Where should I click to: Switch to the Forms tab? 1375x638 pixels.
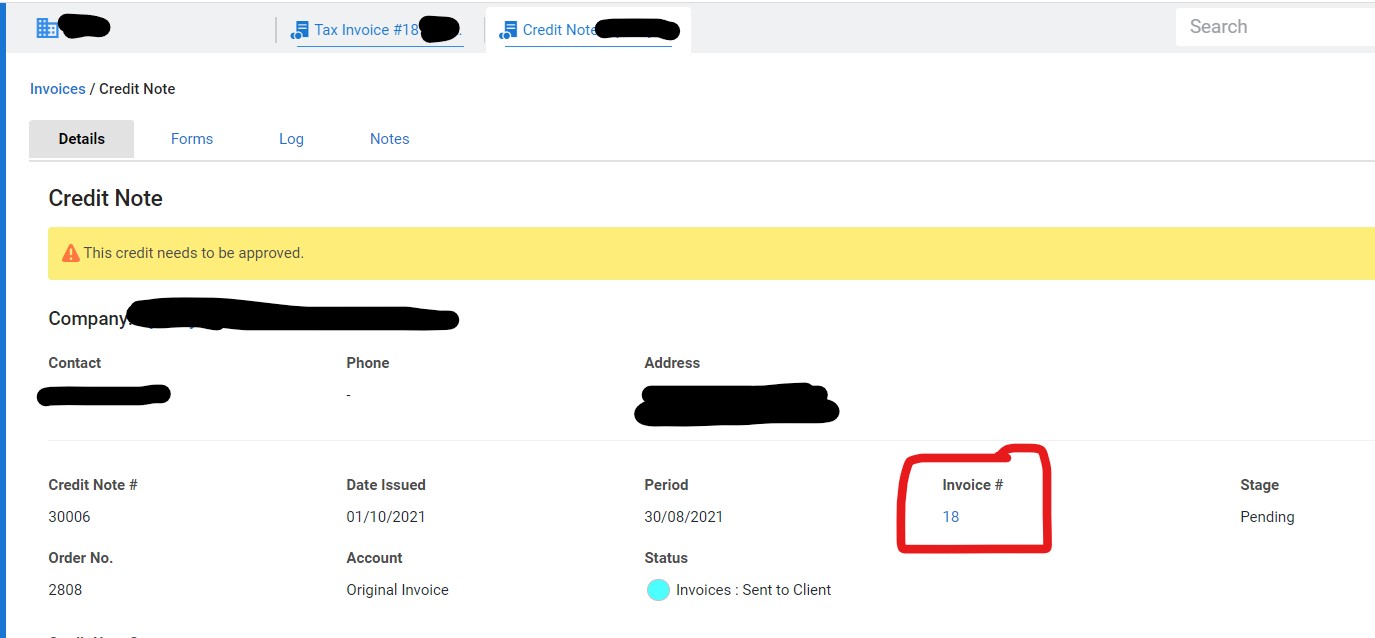click(192, 139)
